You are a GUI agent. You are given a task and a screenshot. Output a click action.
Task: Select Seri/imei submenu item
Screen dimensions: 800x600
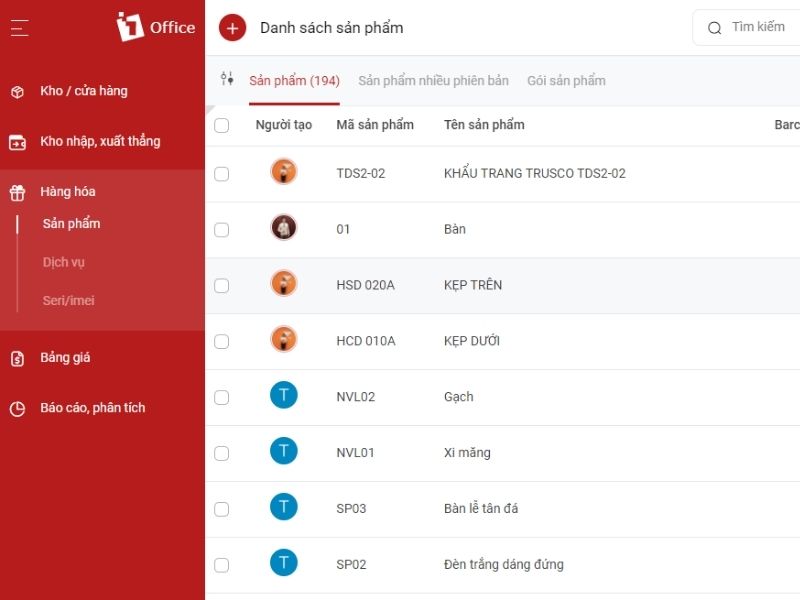[68, 301]
